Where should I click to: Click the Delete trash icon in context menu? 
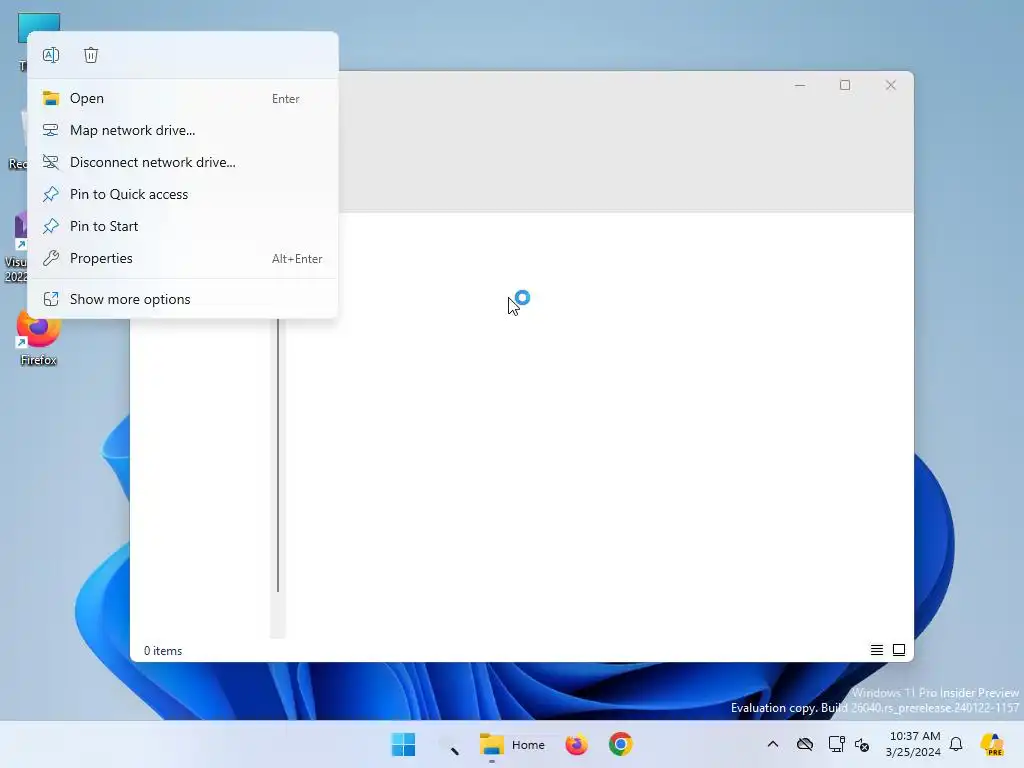[91, 56]
